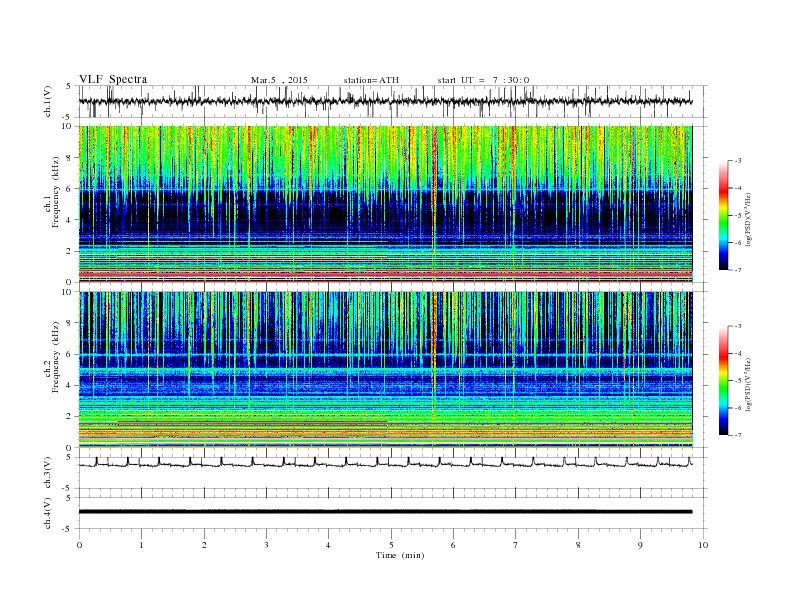The width and height of the screenshot is (792, 612).
Task: Click the "station=ATH" header text
Action: click(371, 80)
